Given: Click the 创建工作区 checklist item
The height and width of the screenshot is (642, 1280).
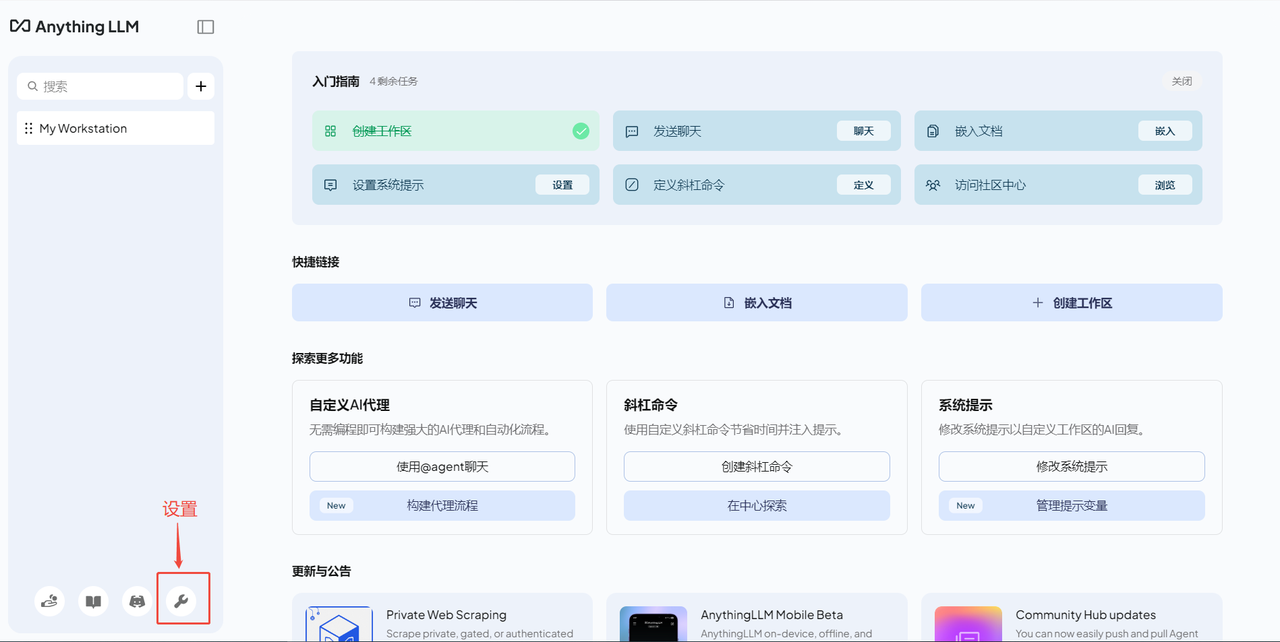Looking at the screenshot, I should tap(456, 131).
